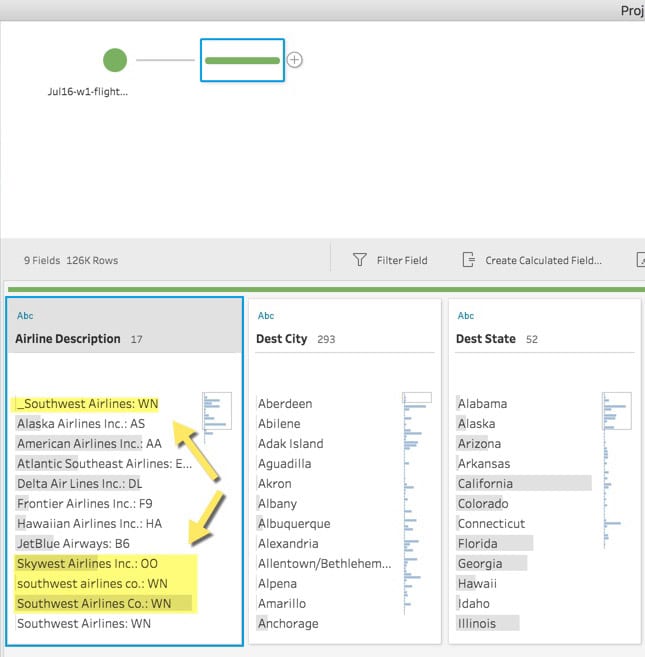
Task: Open Filter Field
Action: [x=390, y=260]
